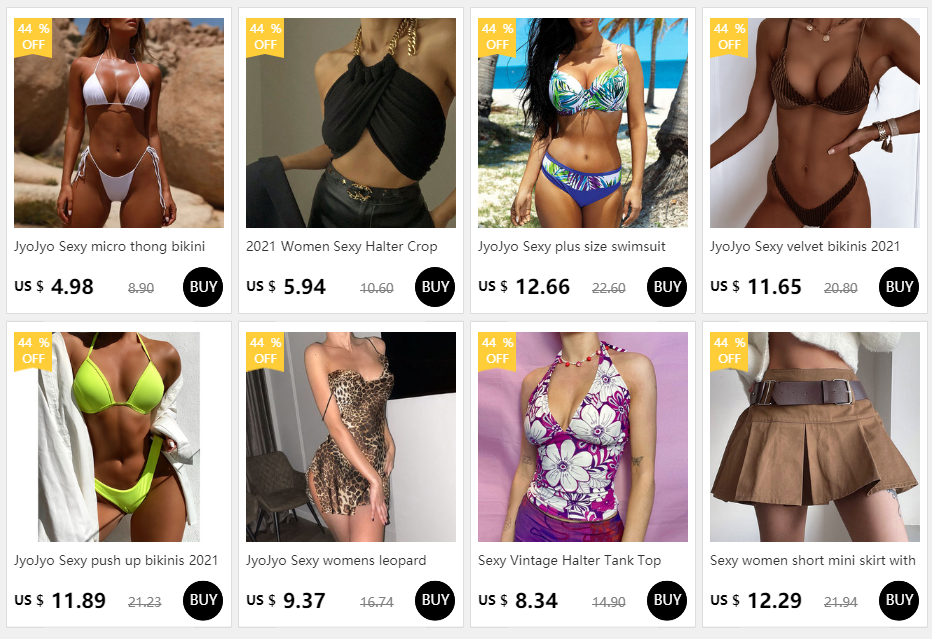
Task: Click BUY for the $5.94 Halter Crop
Action: coord(434,287)
